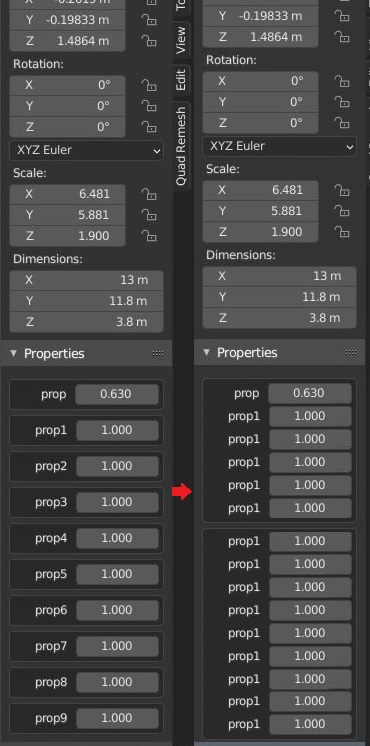Click prop 0.630 slider in left panel

117,394
